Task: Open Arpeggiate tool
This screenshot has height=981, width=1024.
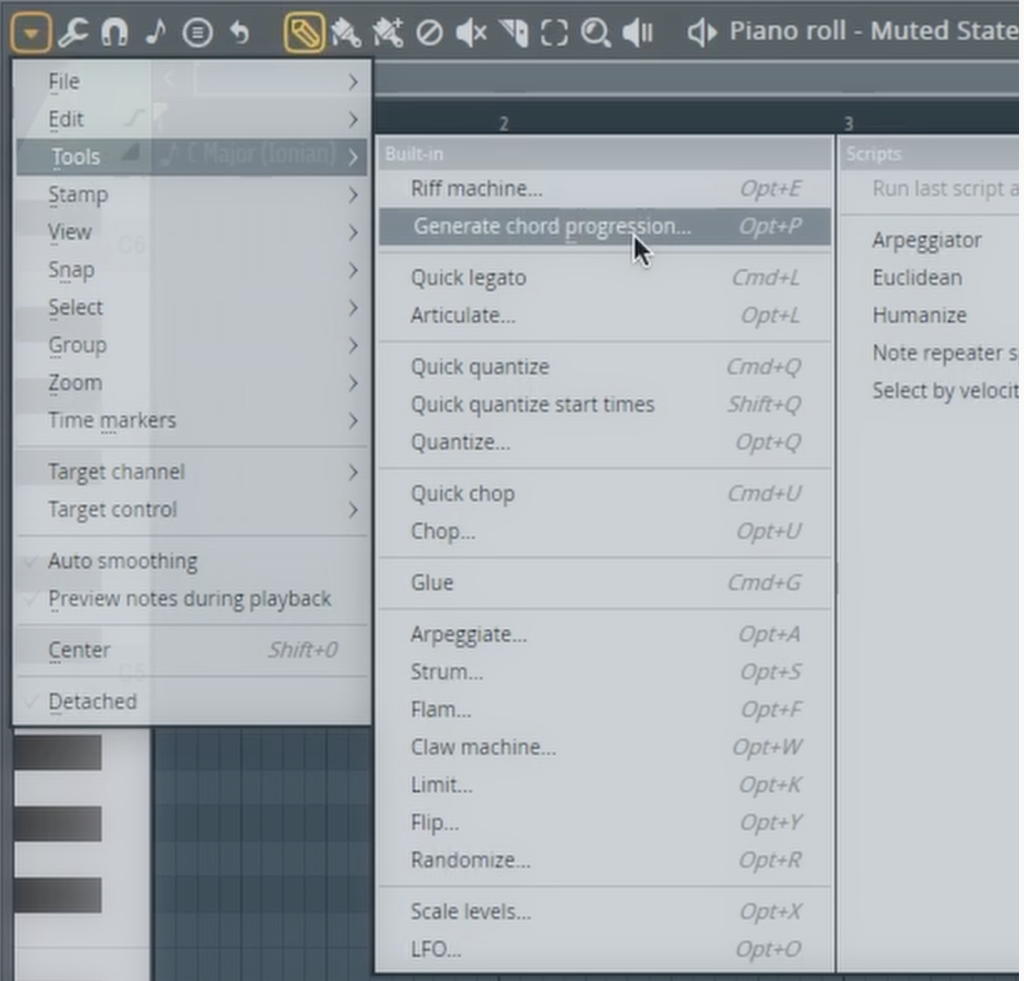Action: pos(605,634)
